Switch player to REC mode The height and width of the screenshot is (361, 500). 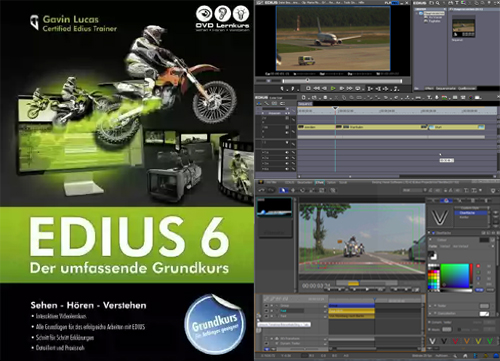coord(396,3)
